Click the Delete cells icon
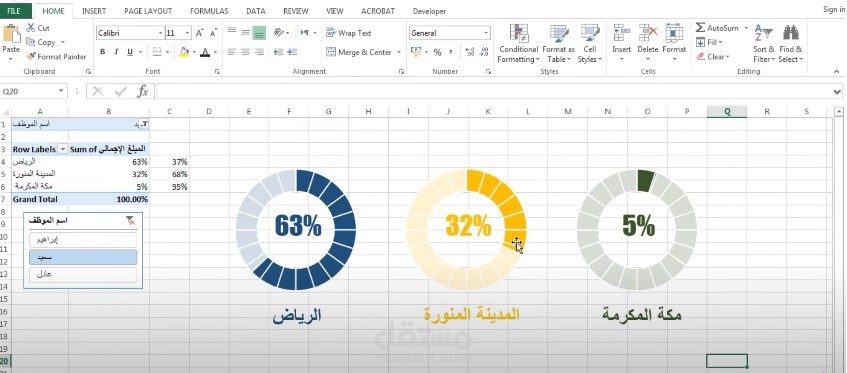Image resolution: width=847 pixels, height=373 pixels. pyautogui.click(x=648, y=33)
